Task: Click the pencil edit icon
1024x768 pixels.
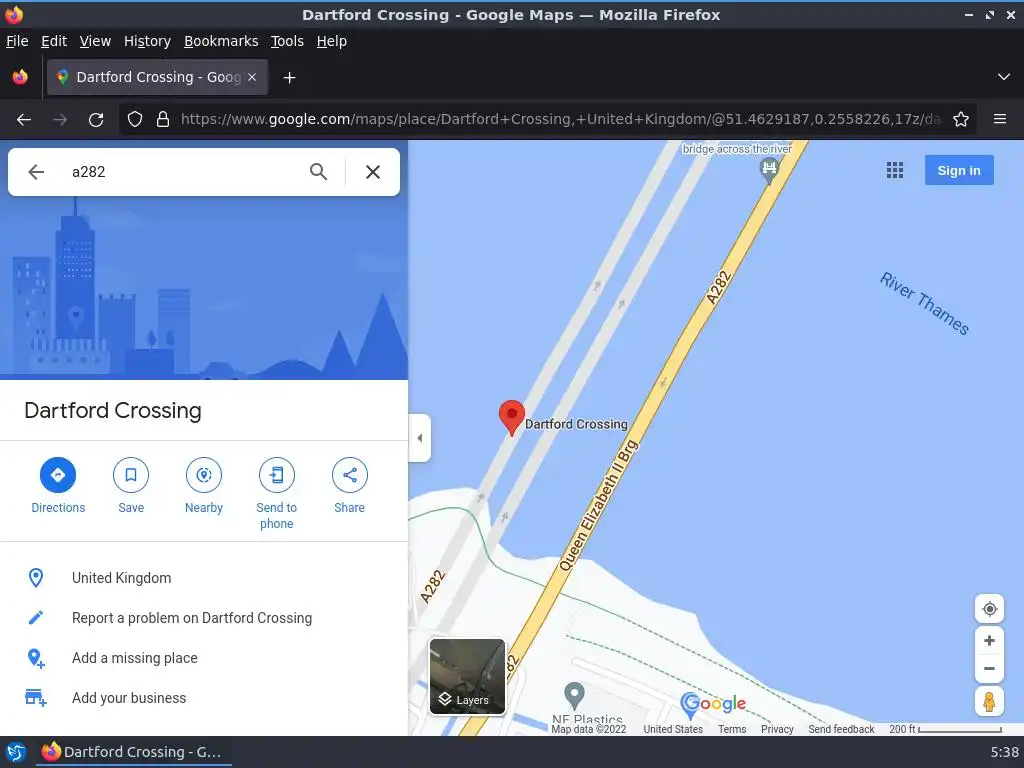Action: coord(36,617)
